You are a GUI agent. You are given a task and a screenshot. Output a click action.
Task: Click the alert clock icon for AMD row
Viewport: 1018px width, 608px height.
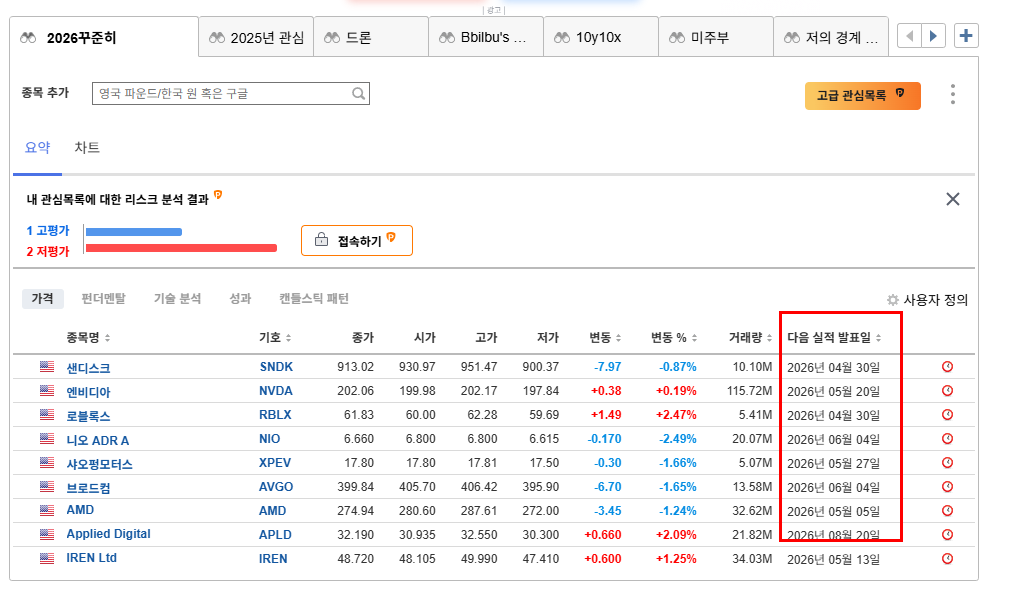tap(947, 511)
